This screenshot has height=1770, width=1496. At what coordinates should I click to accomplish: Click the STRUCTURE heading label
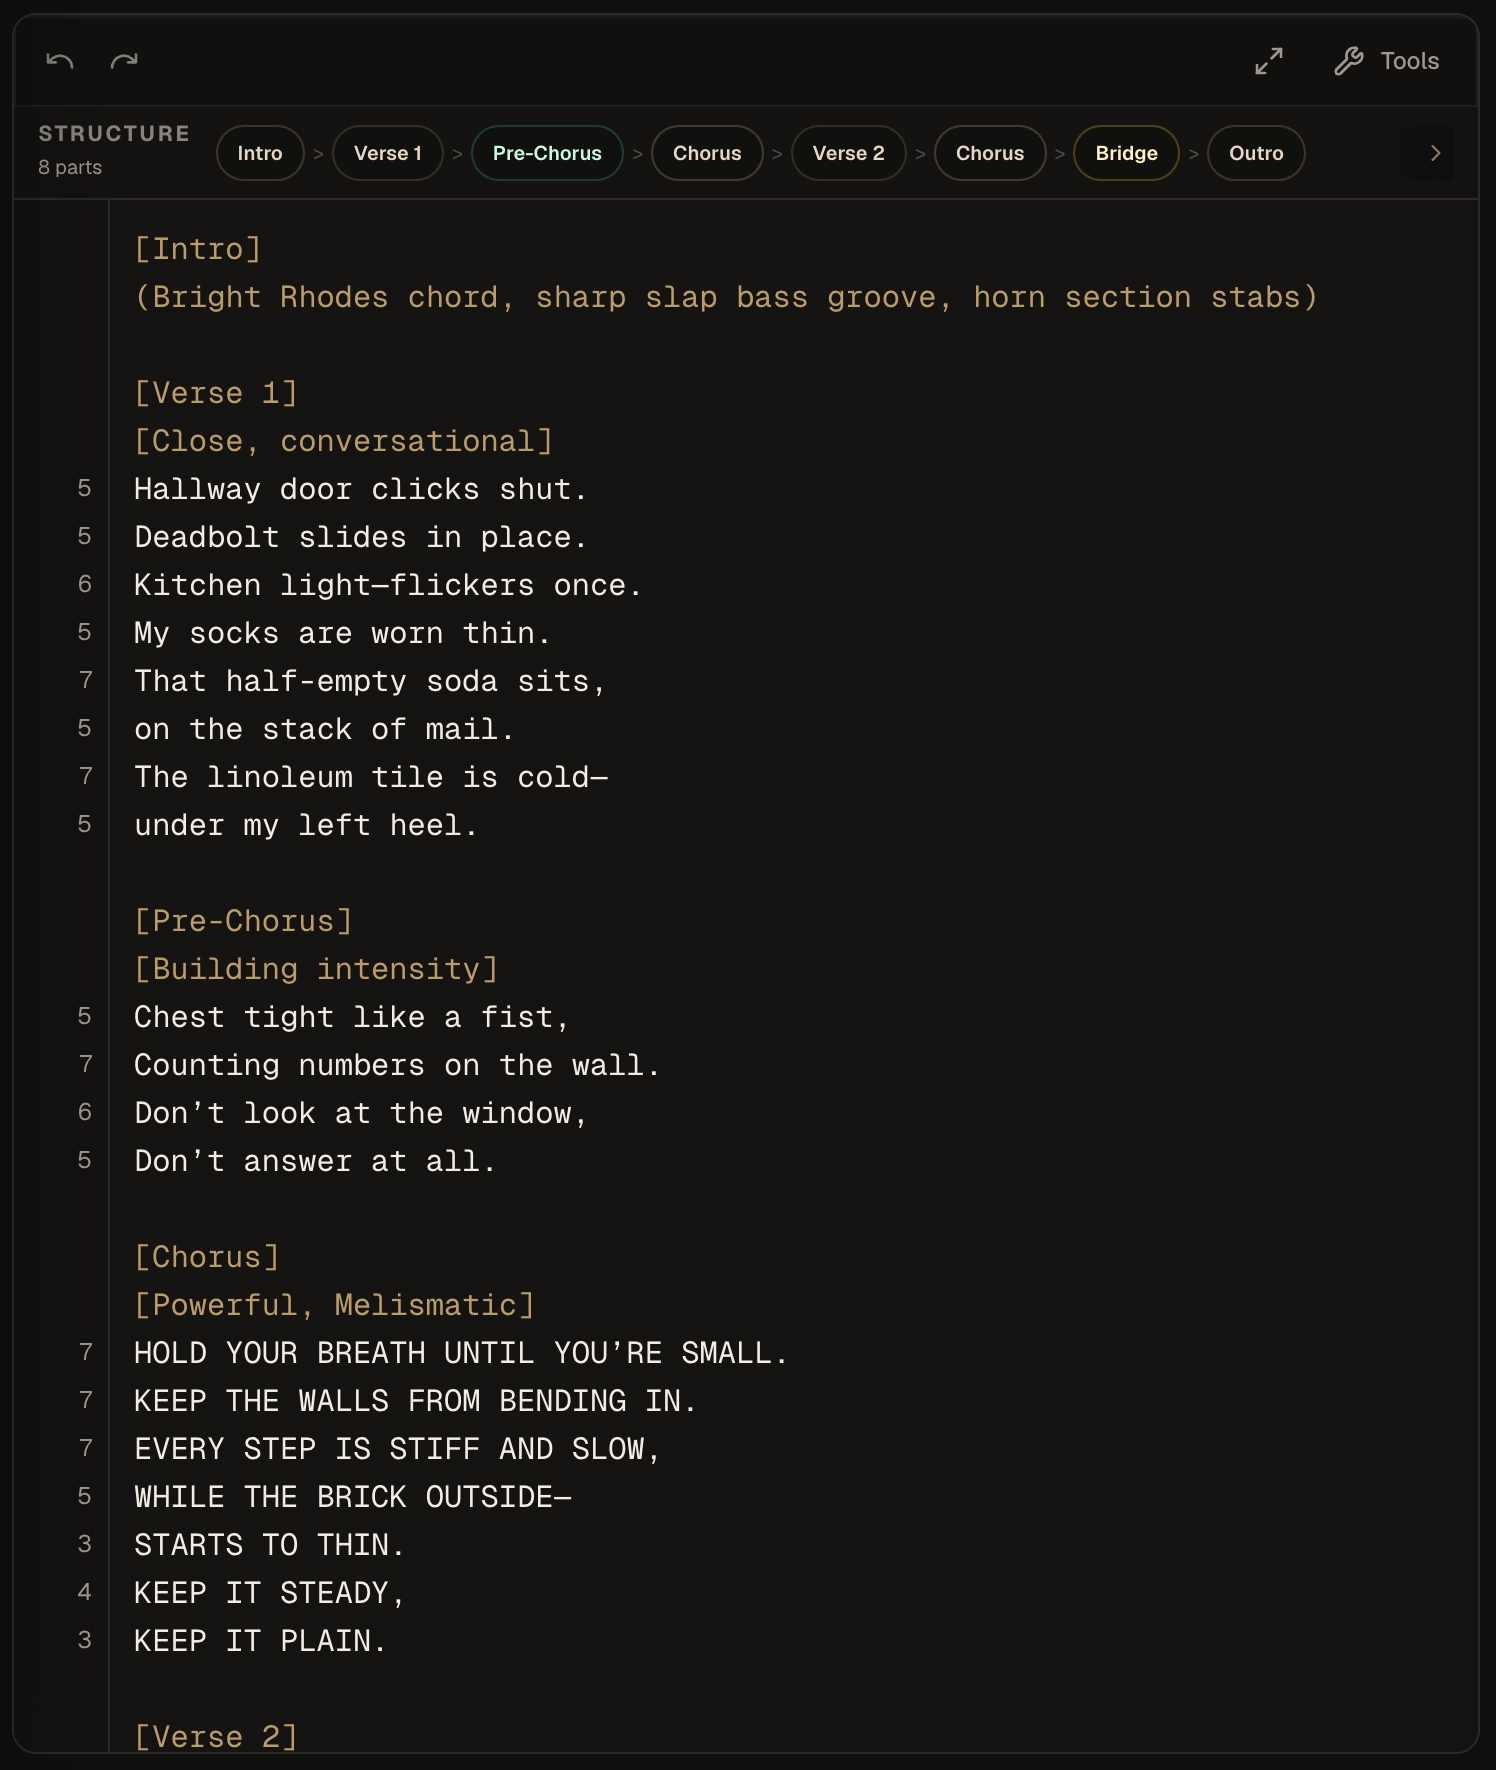click(x=114, y=134)
